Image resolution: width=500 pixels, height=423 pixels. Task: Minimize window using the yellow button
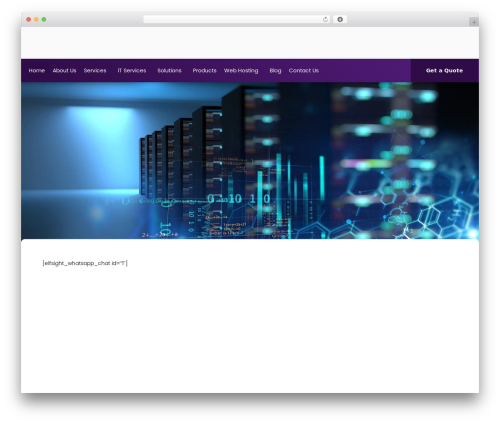[36, 19]
